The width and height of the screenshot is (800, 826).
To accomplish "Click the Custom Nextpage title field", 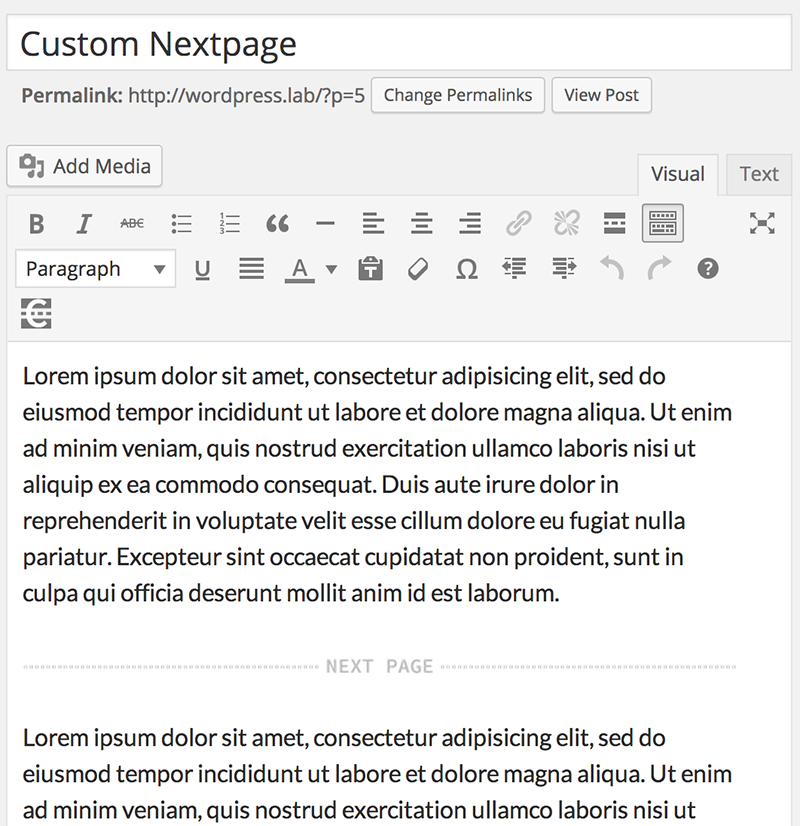I will [400, 45].
